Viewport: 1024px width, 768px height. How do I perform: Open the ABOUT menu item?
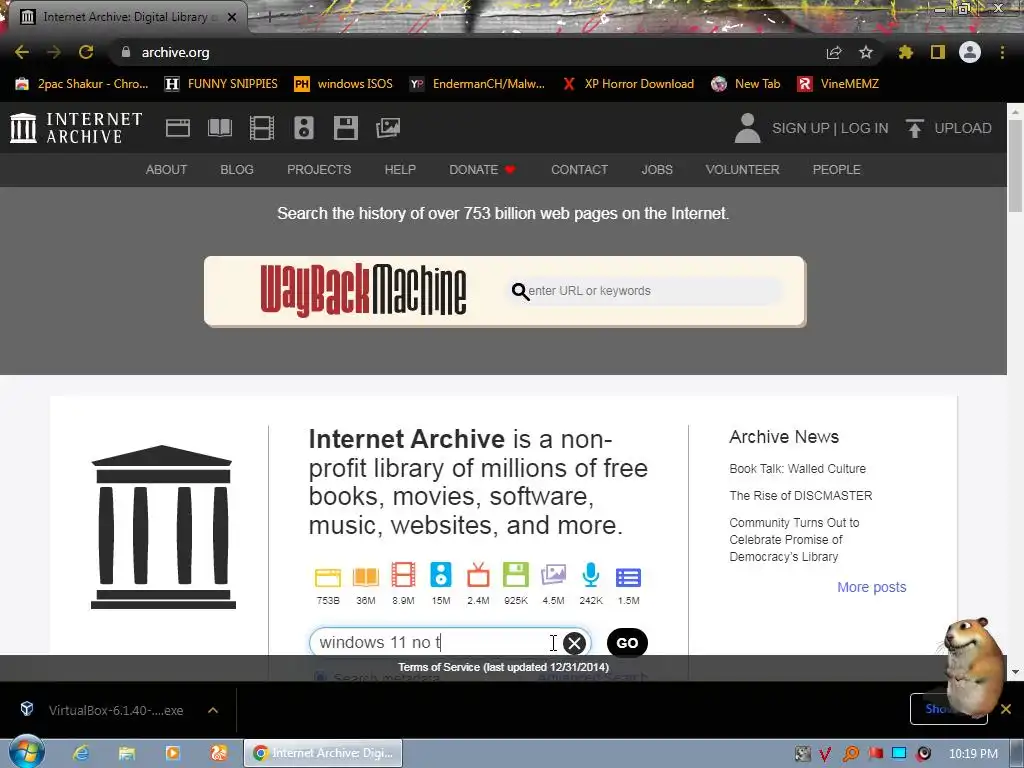(x=166, y=170)
